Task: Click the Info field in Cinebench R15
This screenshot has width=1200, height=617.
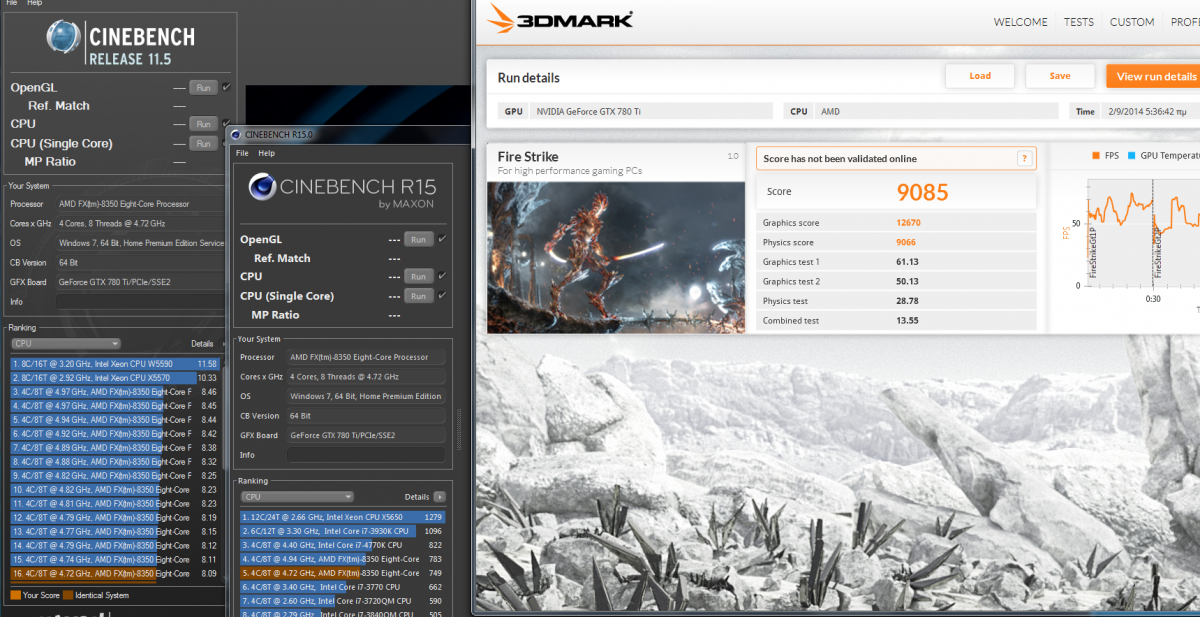Action: tap(365, 455)
